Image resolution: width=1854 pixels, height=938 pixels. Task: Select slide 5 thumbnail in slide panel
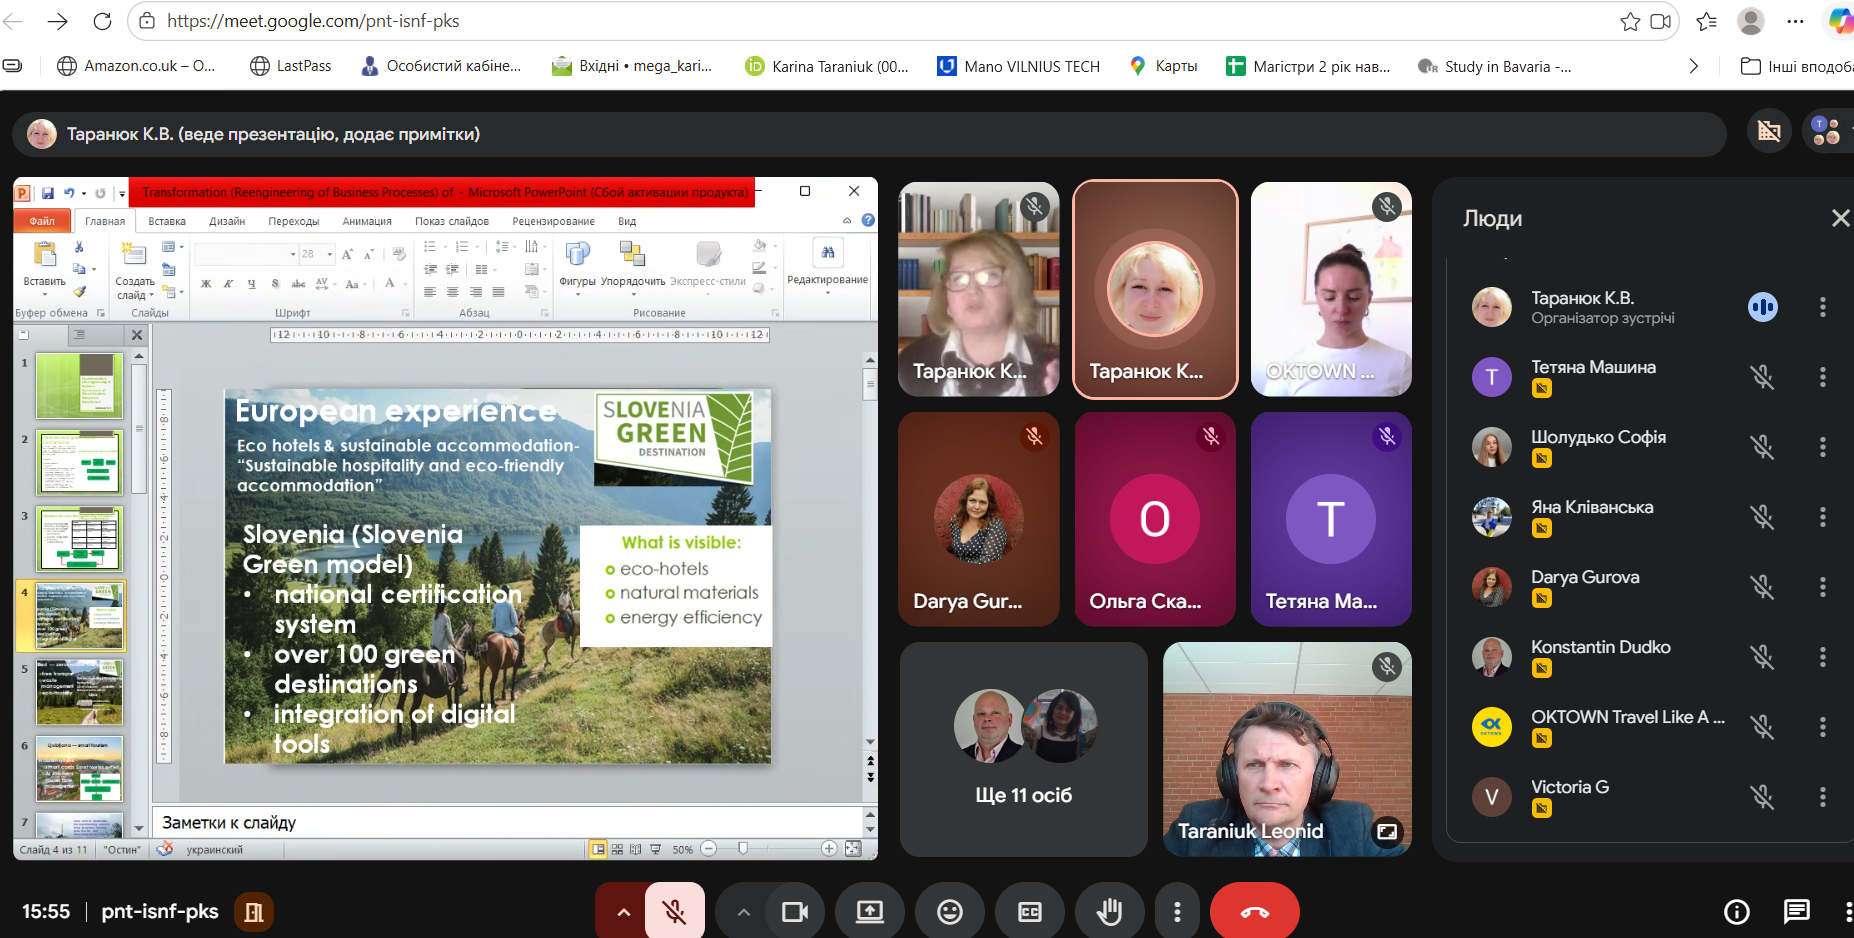79,691
